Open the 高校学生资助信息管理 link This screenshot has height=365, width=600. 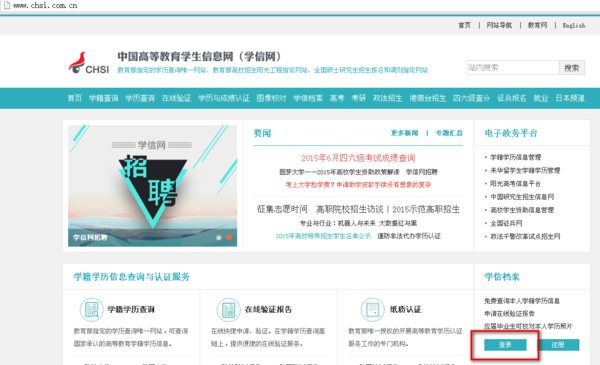[522, 210]
